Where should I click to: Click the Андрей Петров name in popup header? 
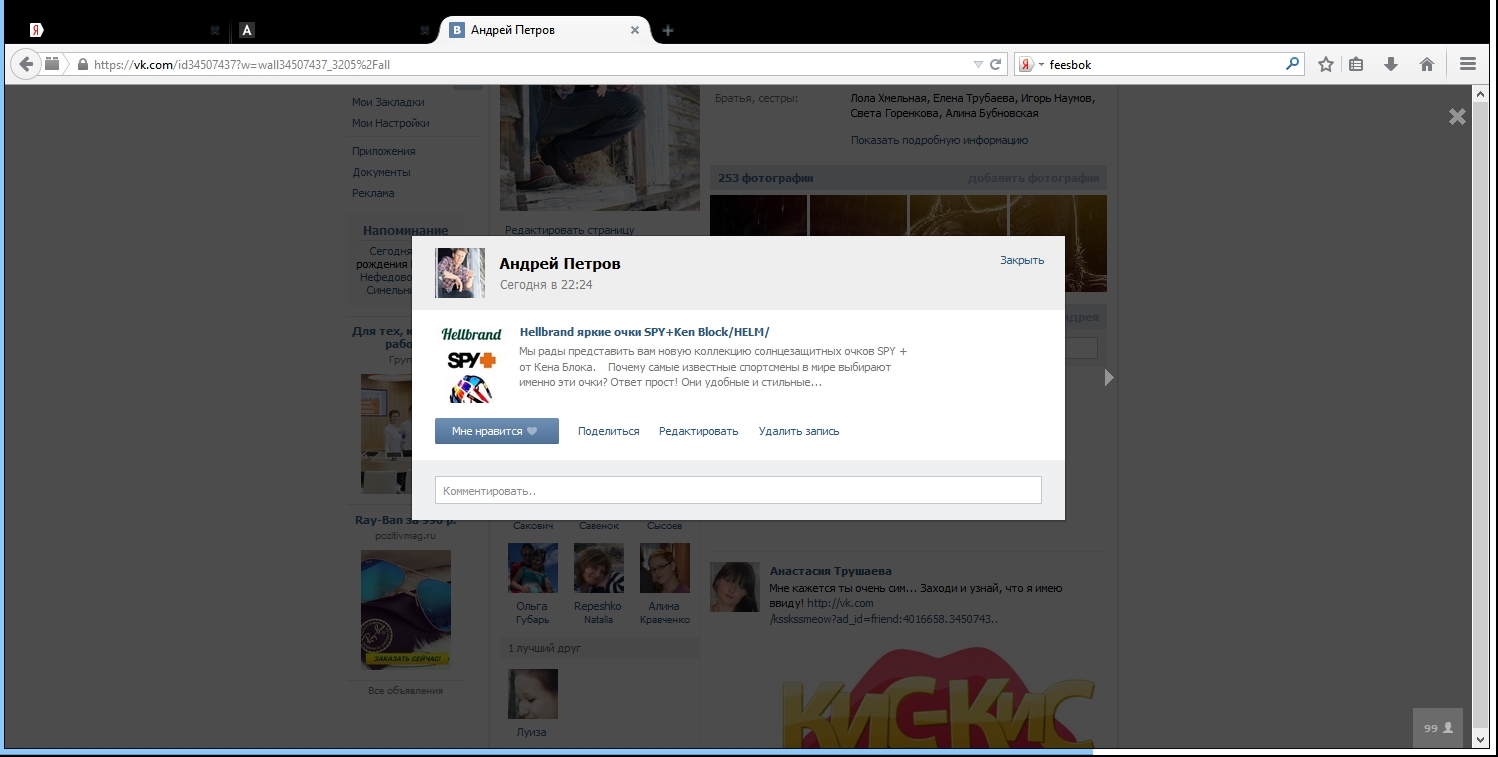click(560, 264)
